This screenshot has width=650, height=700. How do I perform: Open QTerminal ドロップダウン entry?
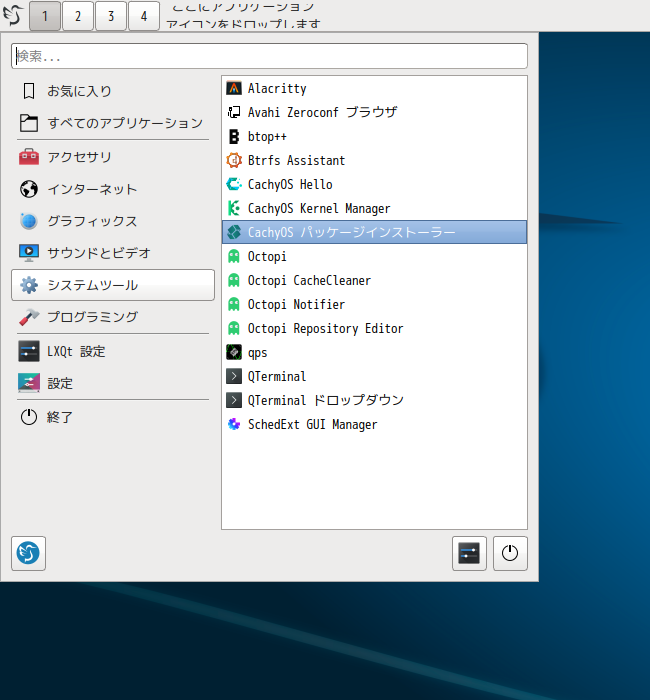pyautogui.click(x=325, y=401)
